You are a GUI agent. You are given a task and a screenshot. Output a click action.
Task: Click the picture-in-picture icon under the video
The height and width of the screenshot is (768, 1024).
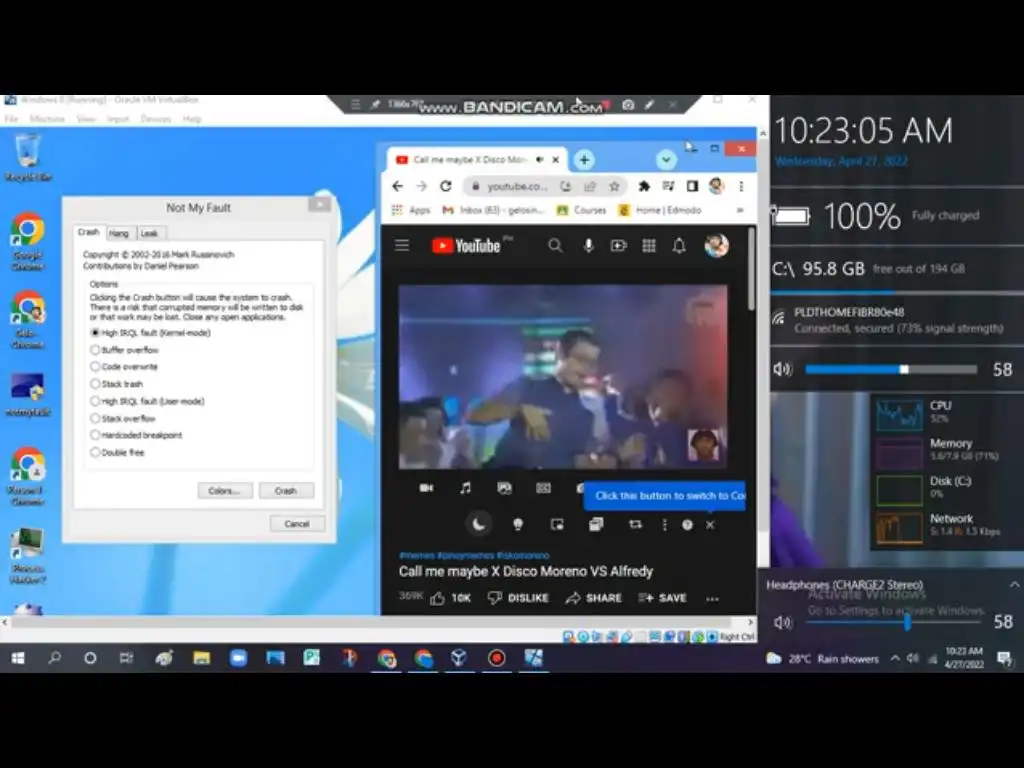[x=557, y=524]
